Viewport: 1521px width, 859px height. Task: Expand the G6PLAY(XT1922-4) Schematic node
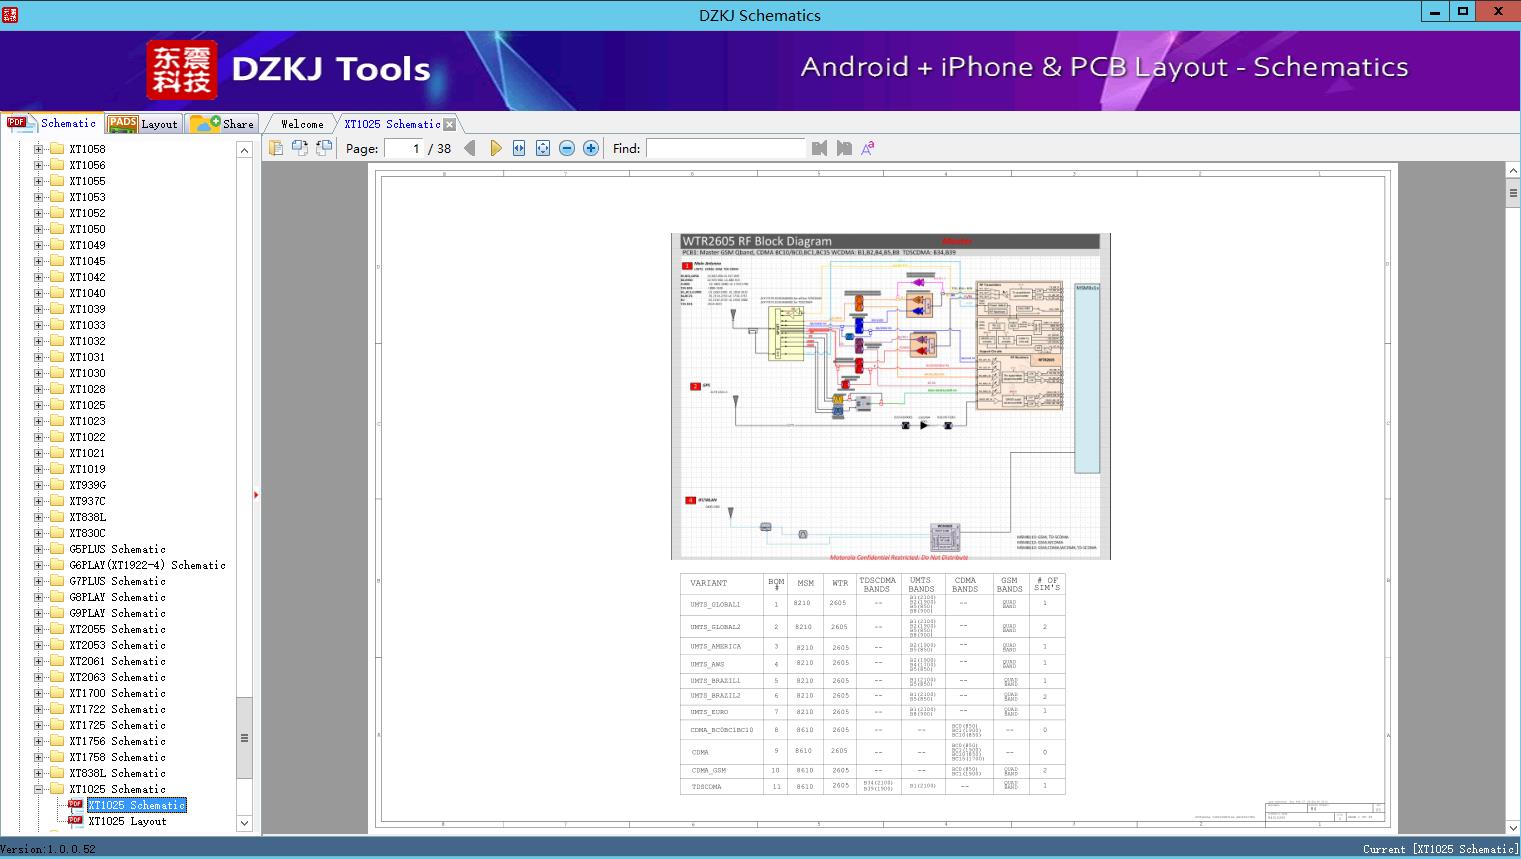click(x=39, y=565)
